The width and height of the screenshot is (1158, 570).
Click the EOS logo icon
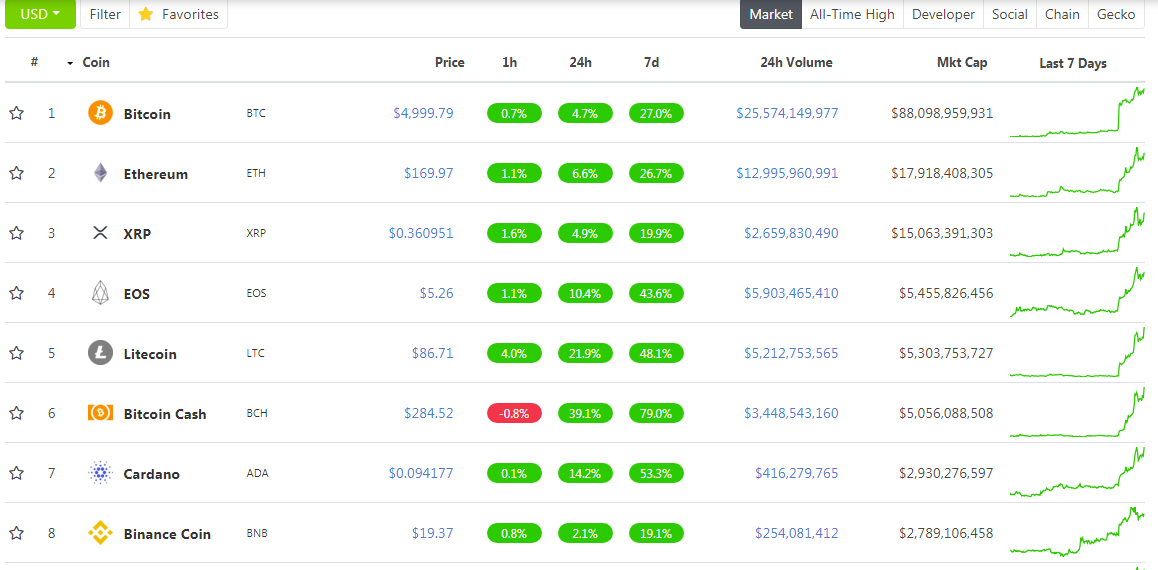tap(100, 293)
